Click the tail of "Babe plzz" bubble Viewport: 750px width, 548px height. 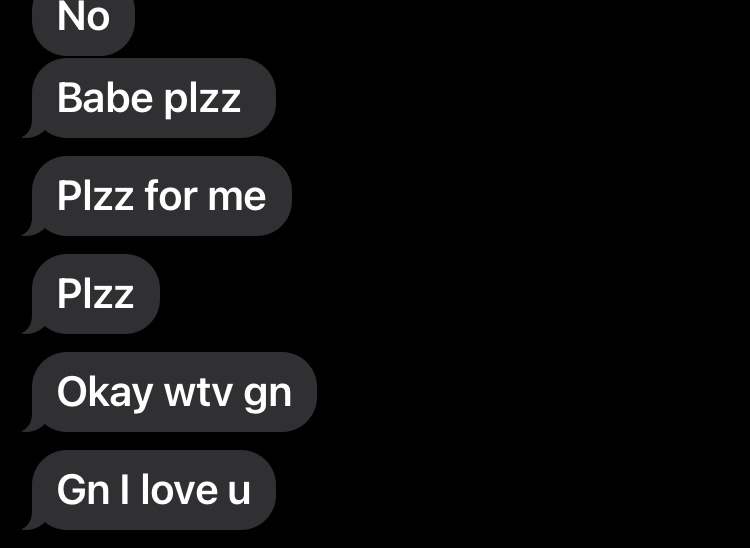tap(33, 131)
